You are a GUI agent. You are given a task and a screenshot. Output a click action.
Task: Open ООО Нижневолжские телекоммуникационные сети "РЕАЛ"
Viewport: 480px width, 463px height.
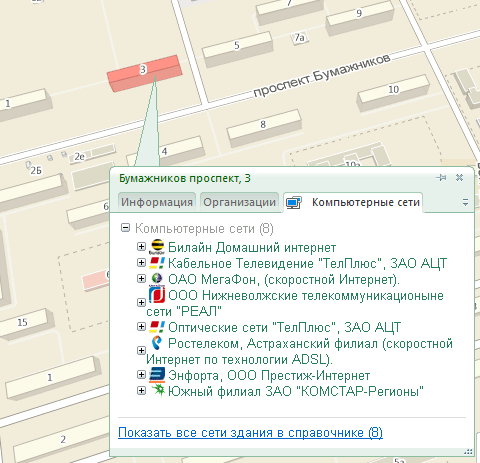coord(295,303)
